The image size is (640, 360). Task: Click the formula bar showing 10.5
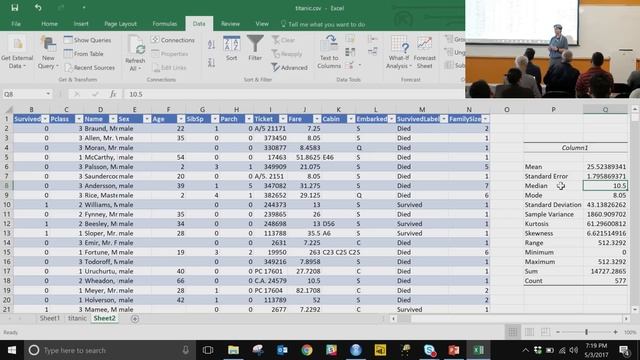294,94
